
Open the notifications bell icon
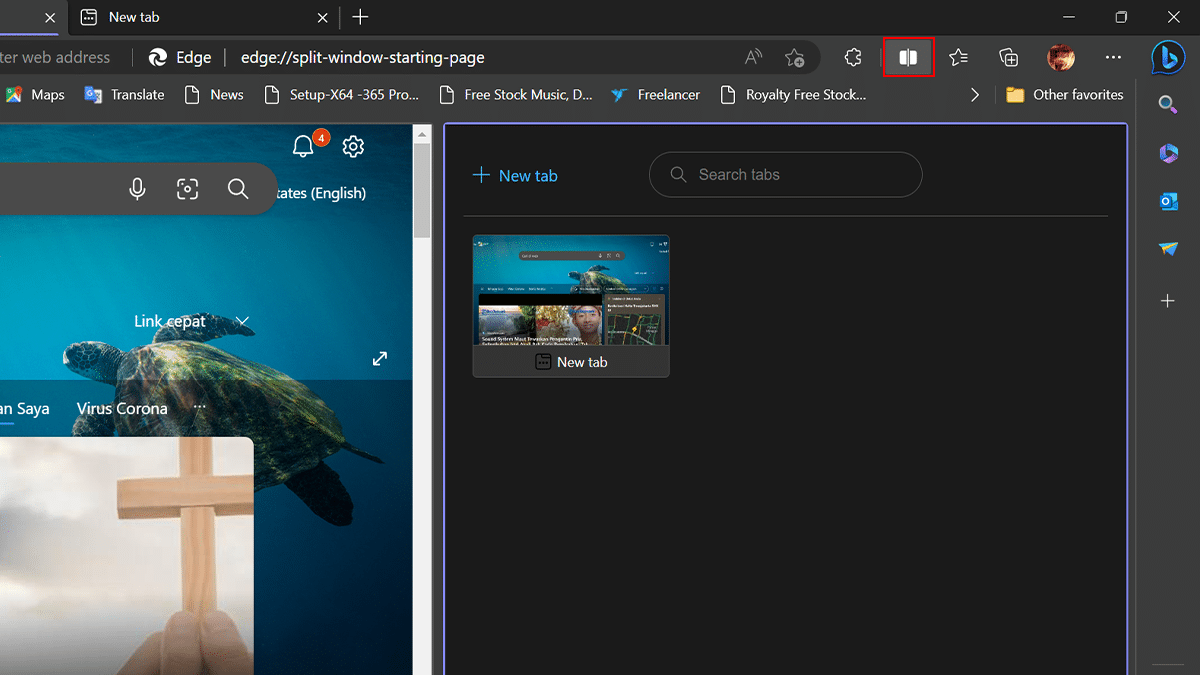pyautogui.click(x=303, y=147)
